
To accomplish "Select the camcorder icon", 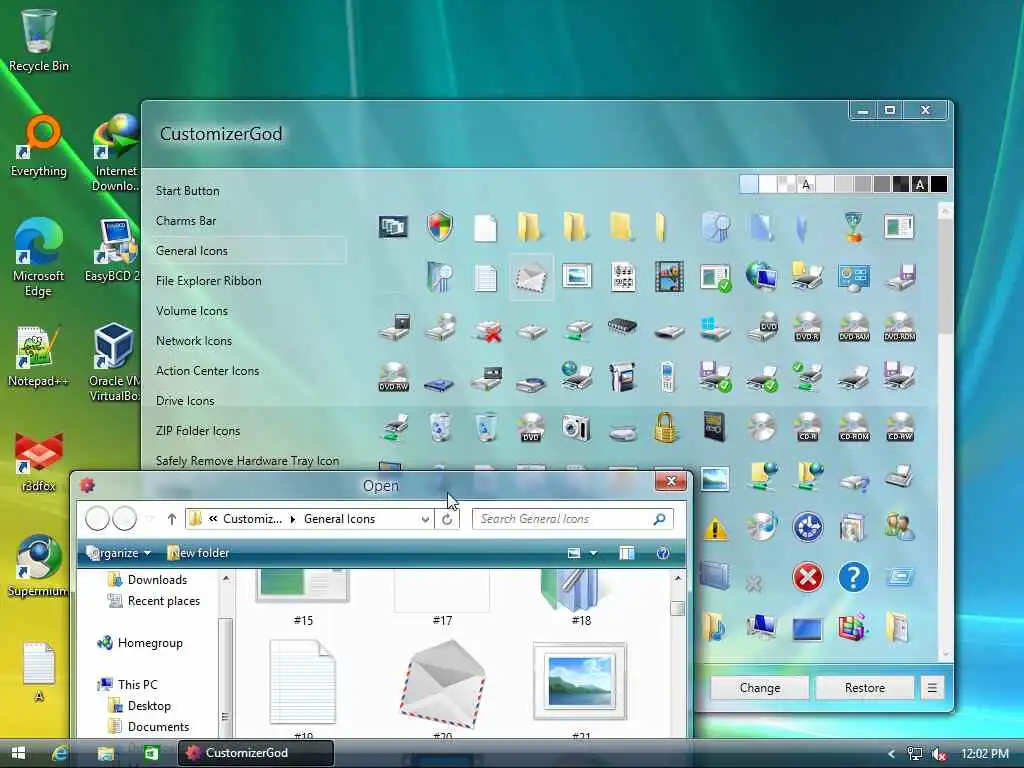I will click(x=622, y=377).
